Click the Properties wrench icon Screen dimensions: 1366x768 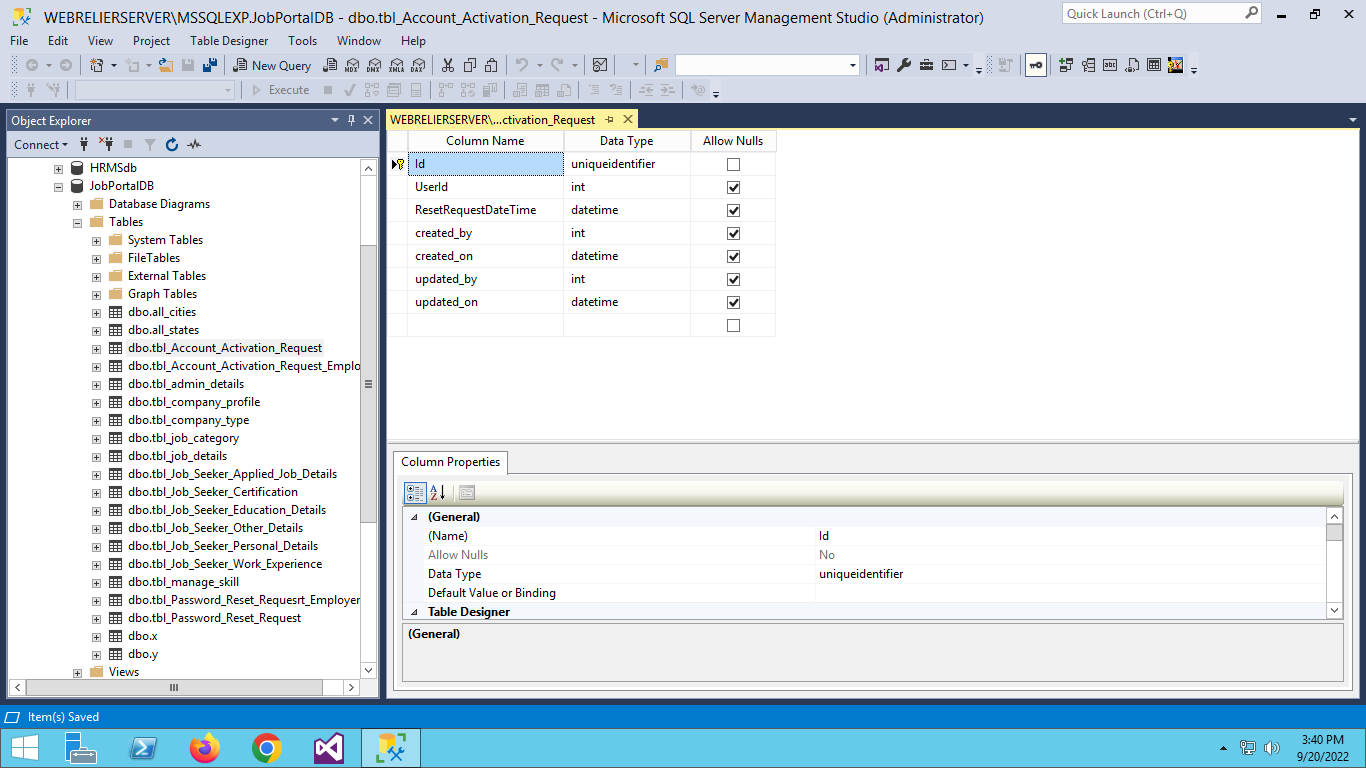click(903, 65)
